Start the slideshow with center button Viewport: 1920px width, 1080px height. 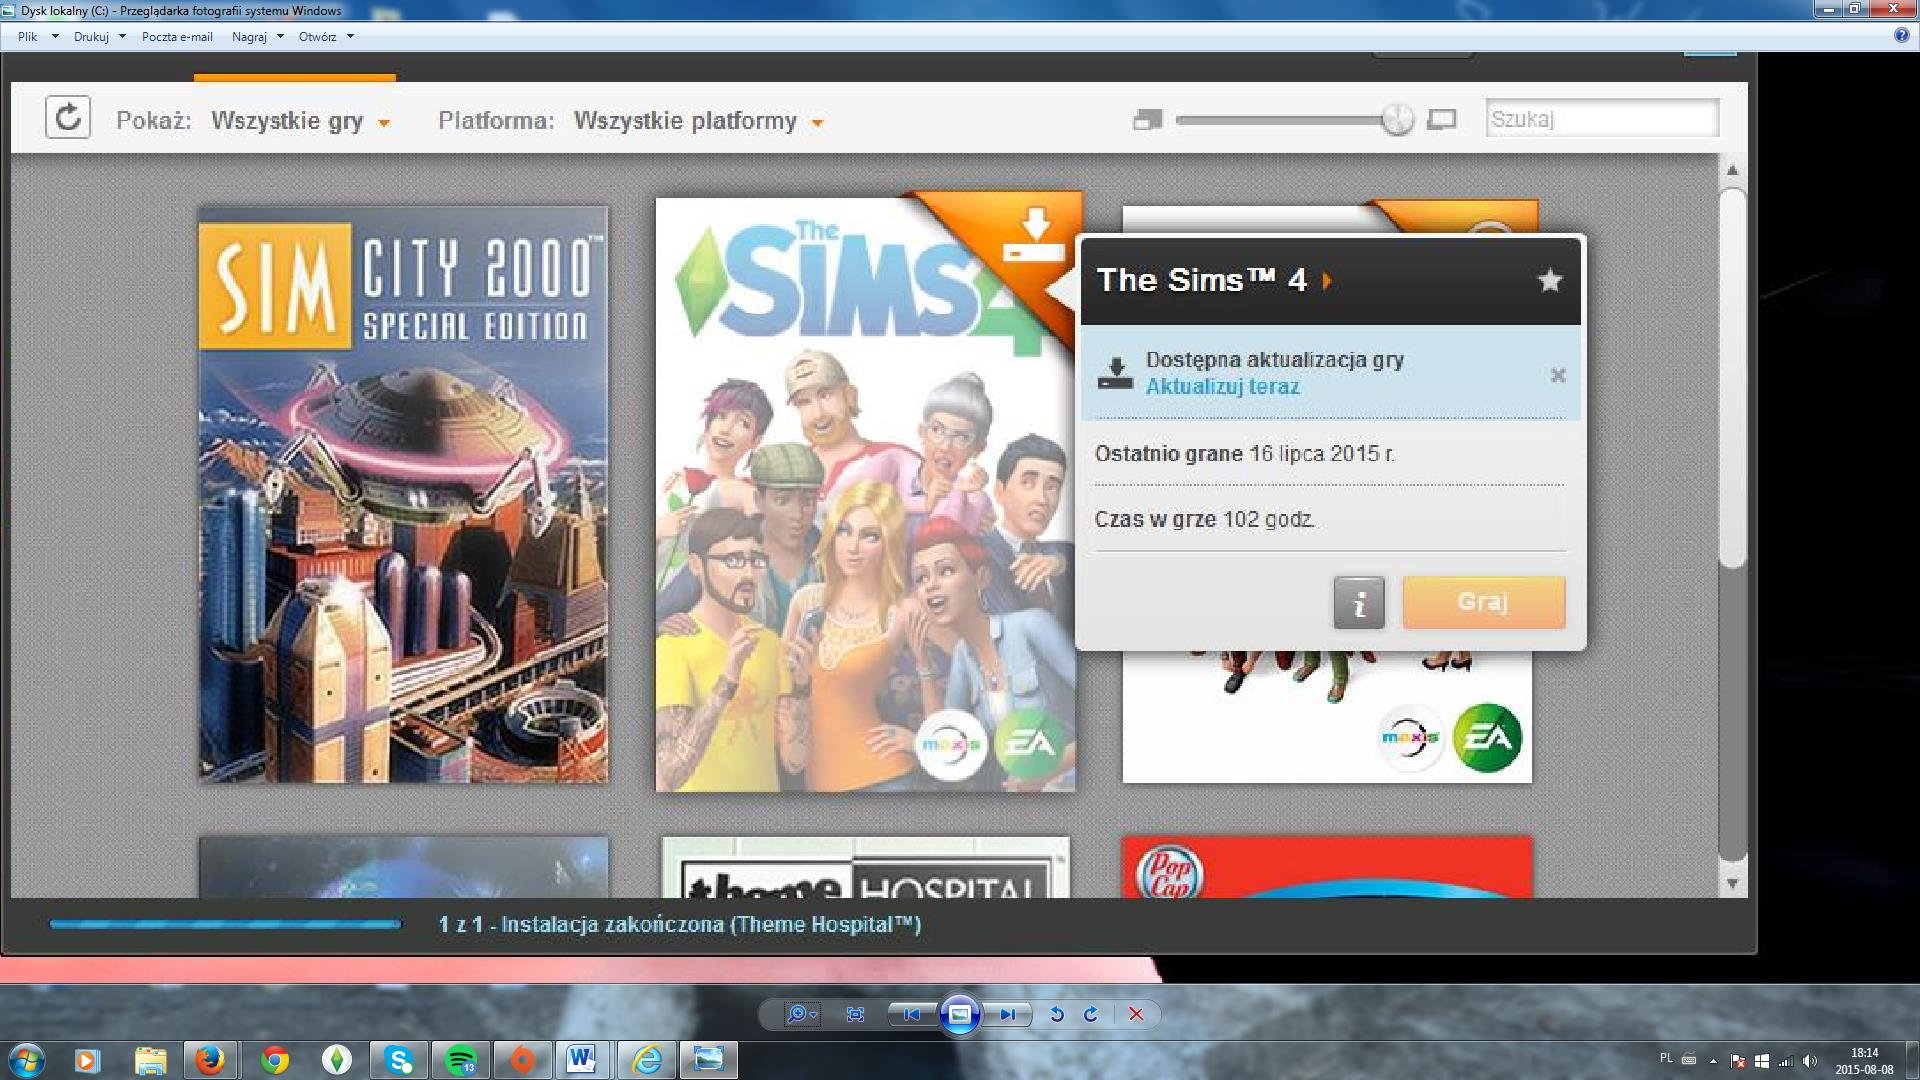(959, 1014)
